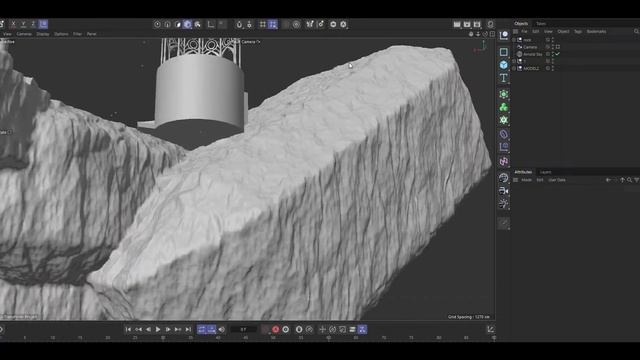Select the Null object tool icon
Image resolution: width=640 pixels, height=360 pixels.
[504, 35]
